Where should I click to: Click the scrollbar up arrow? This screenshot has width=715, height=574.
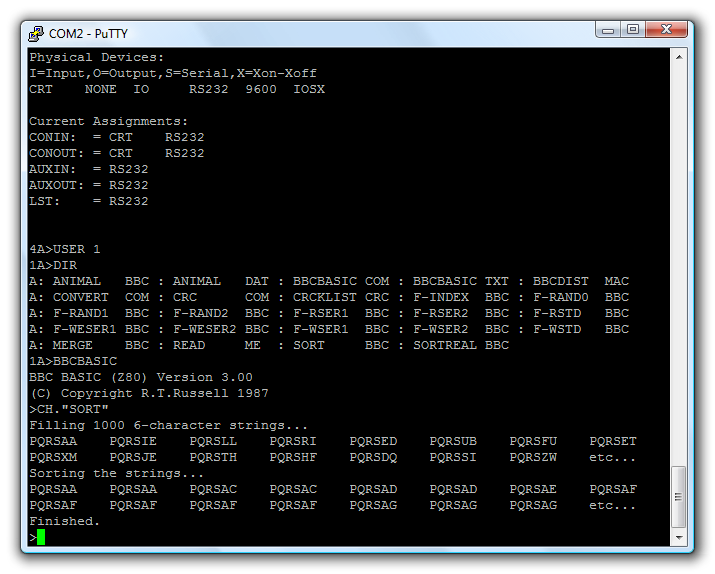tap(679, 57)
